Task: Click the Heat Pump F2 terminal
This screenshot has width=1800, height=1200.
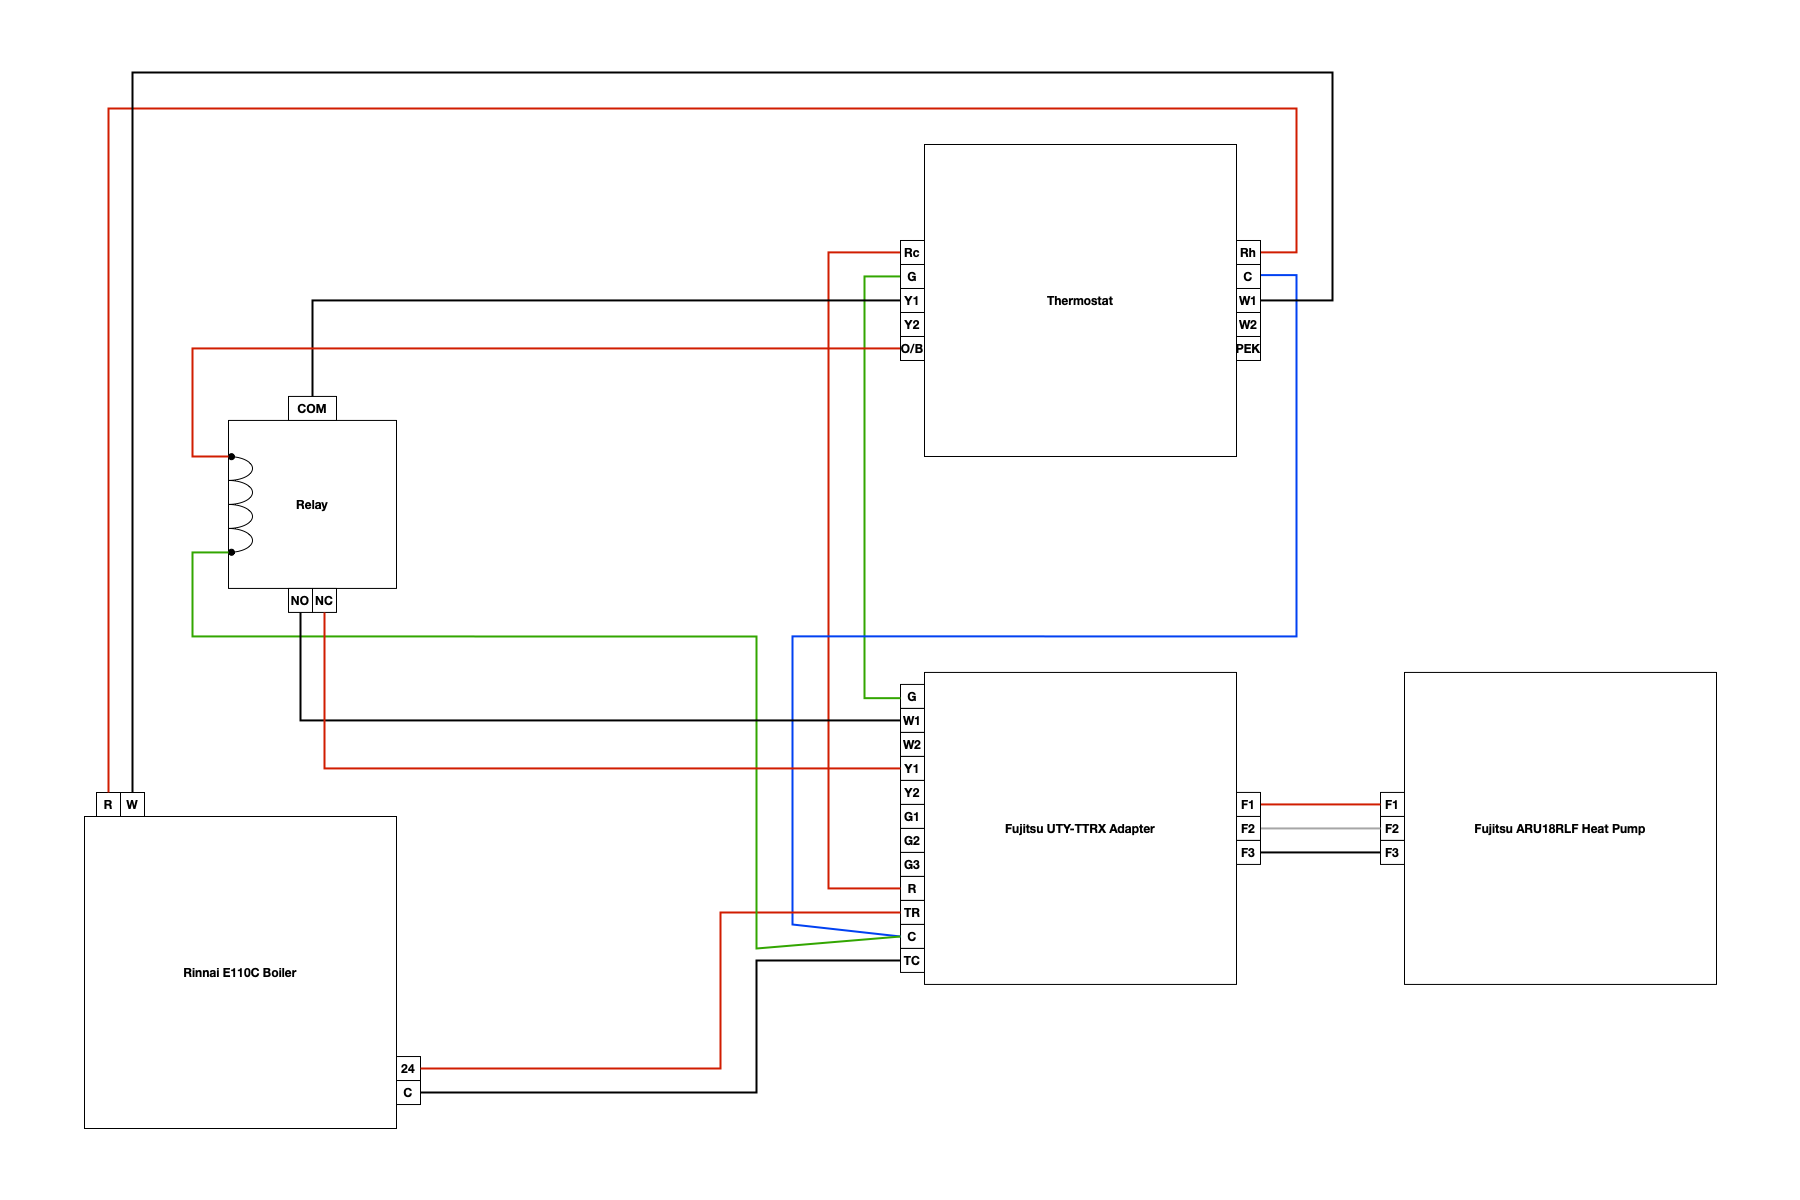Action: 1392,829
